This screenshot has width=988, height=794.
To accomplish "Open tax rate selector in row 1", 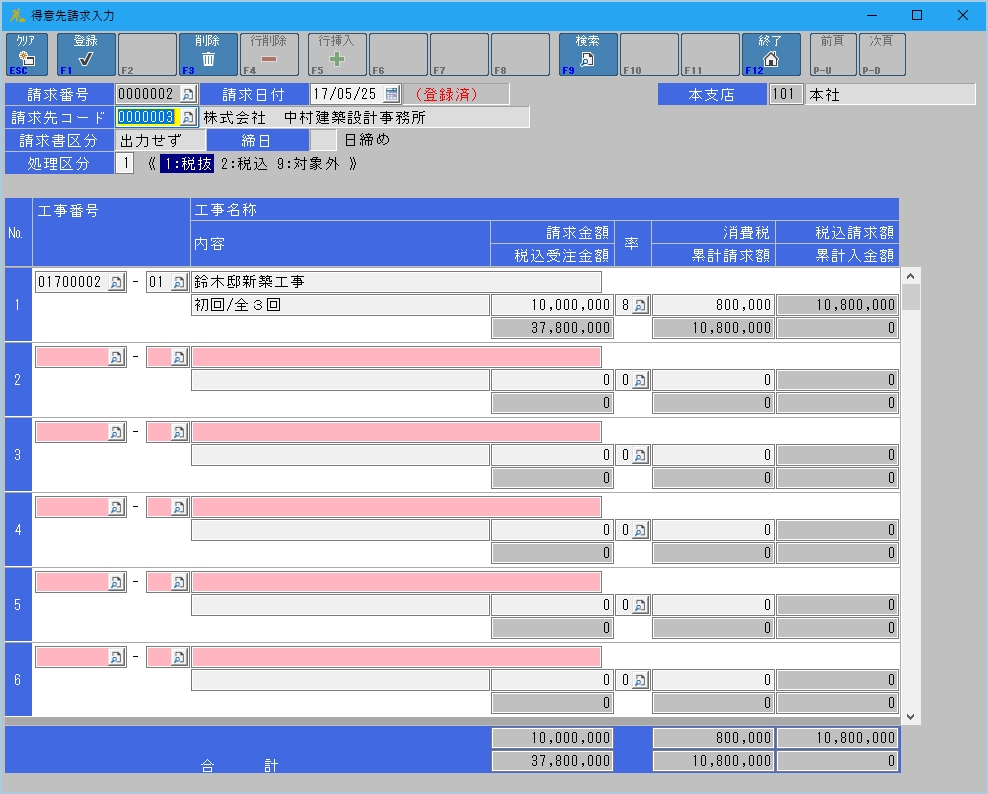I will click(640, 305).
